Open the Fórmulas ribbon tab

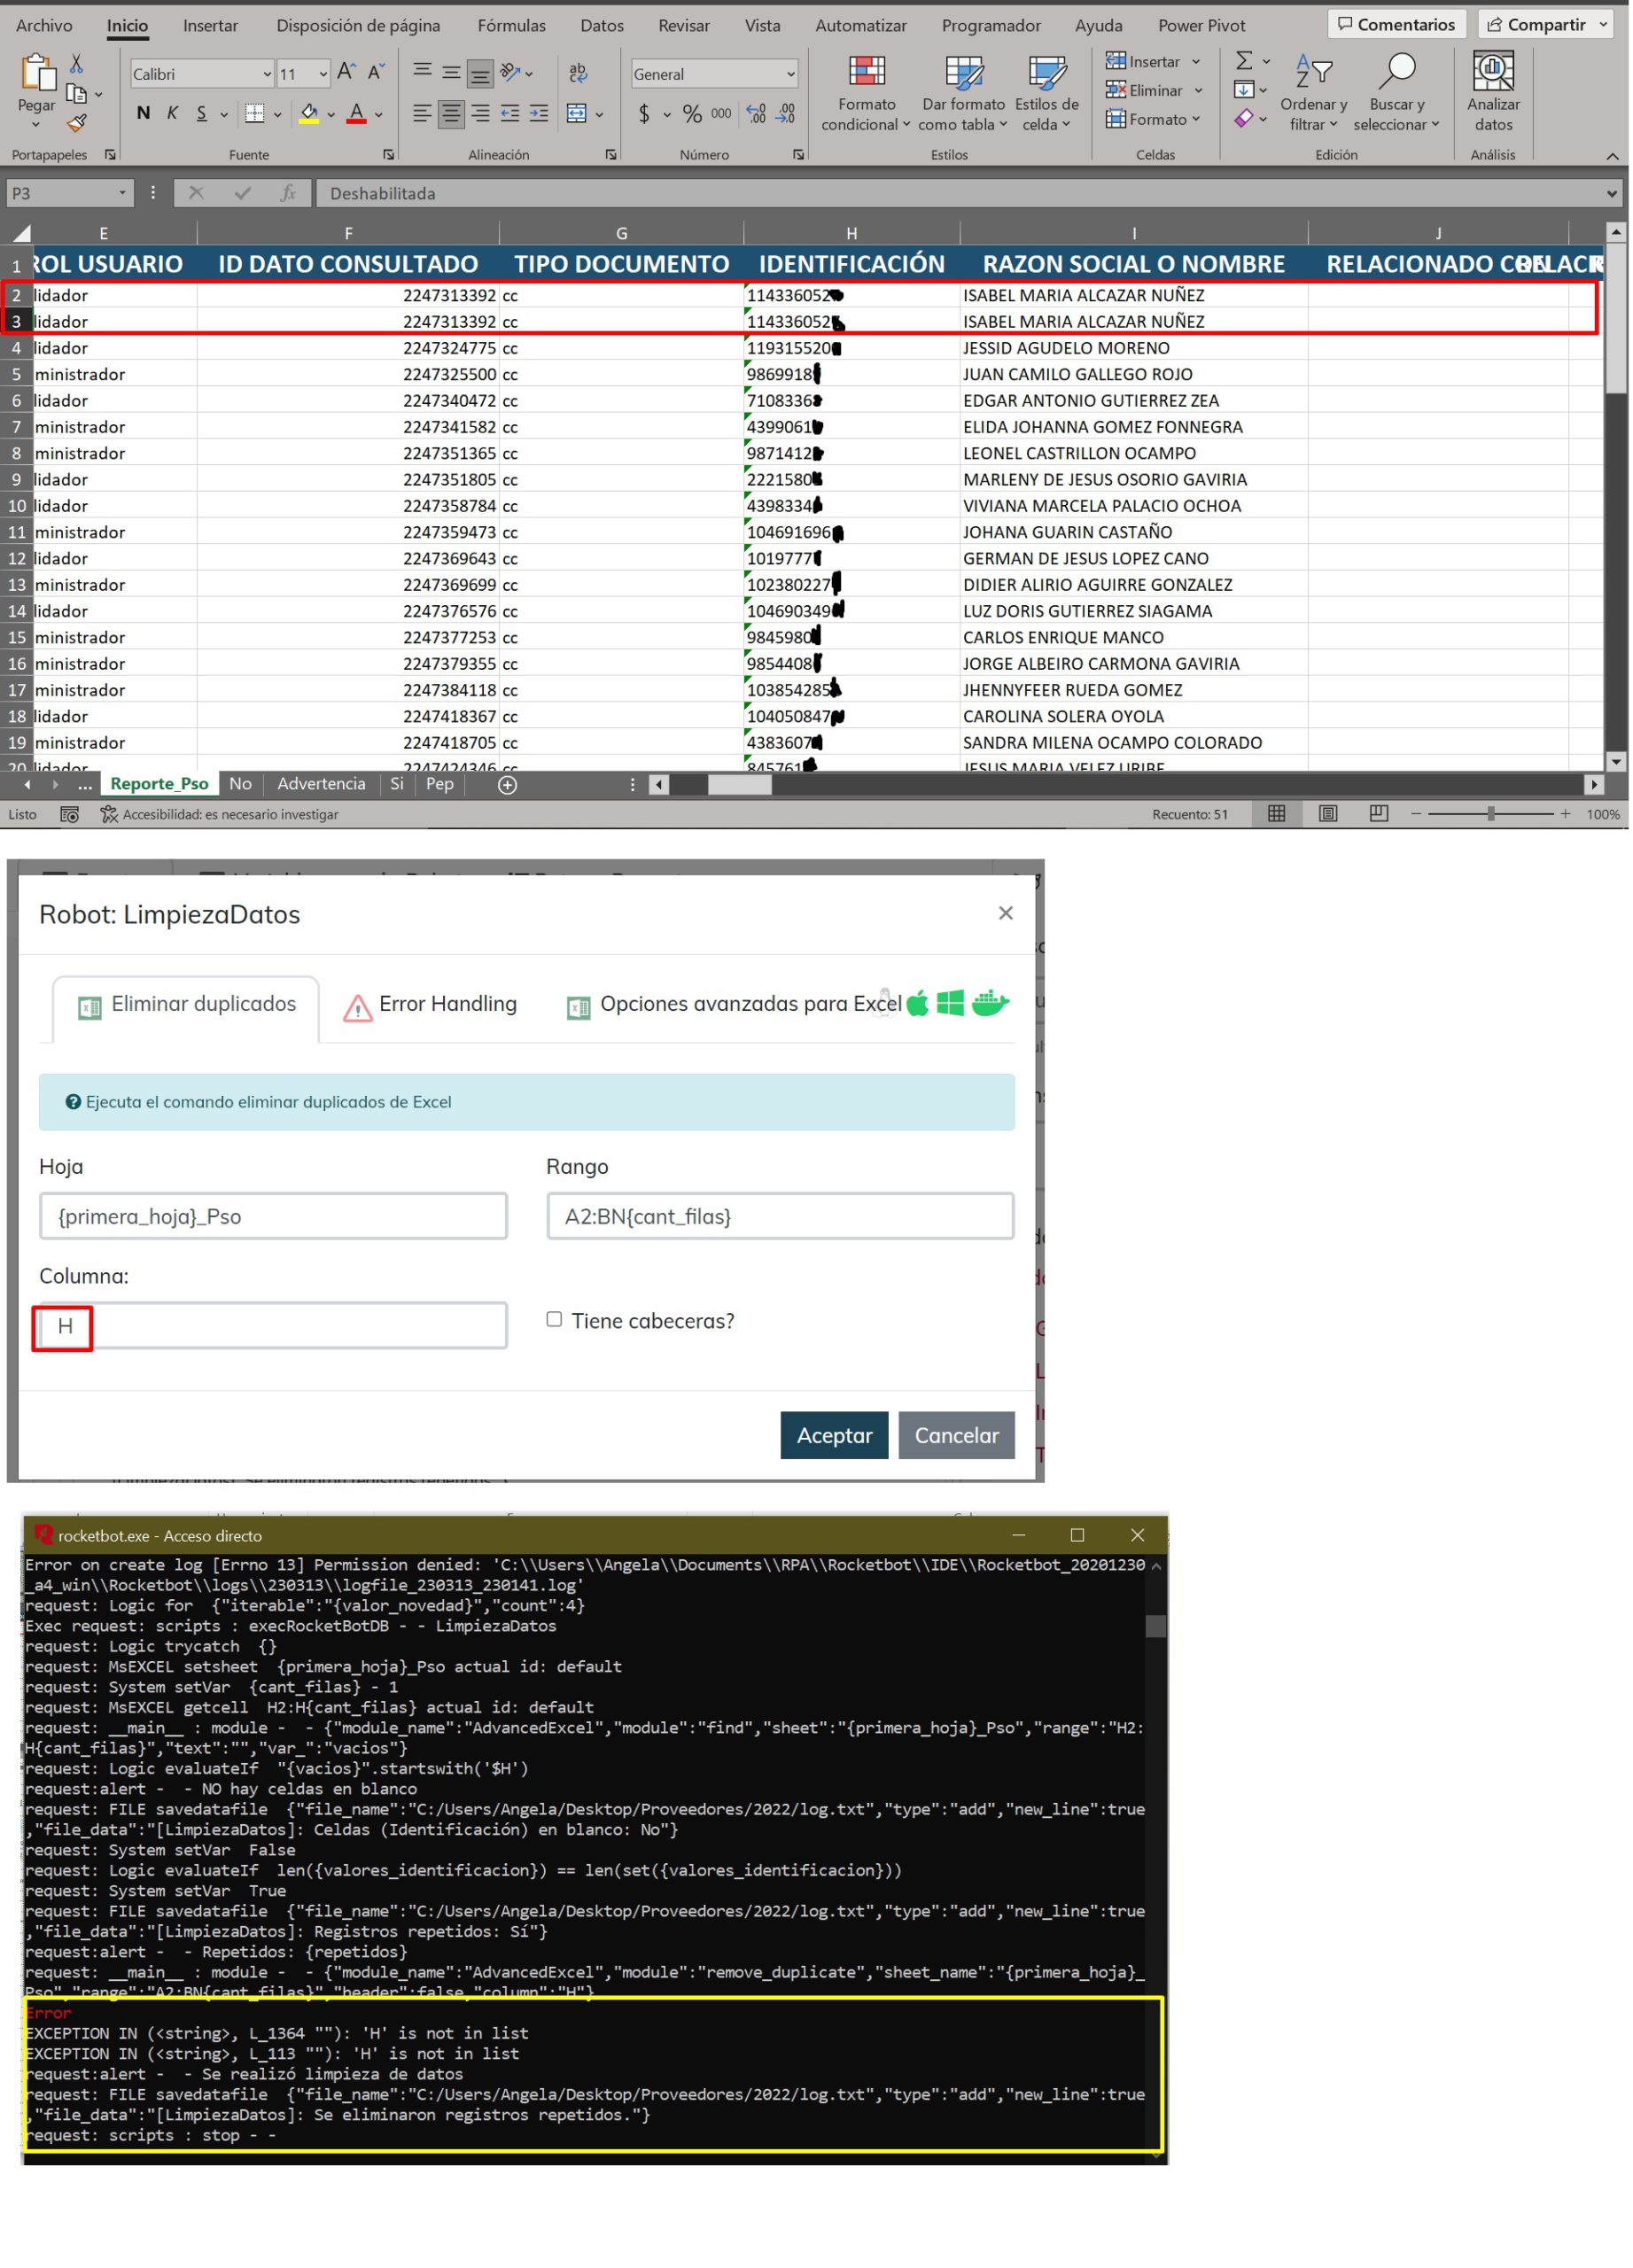pyautogui.click(x=511, y=25)
